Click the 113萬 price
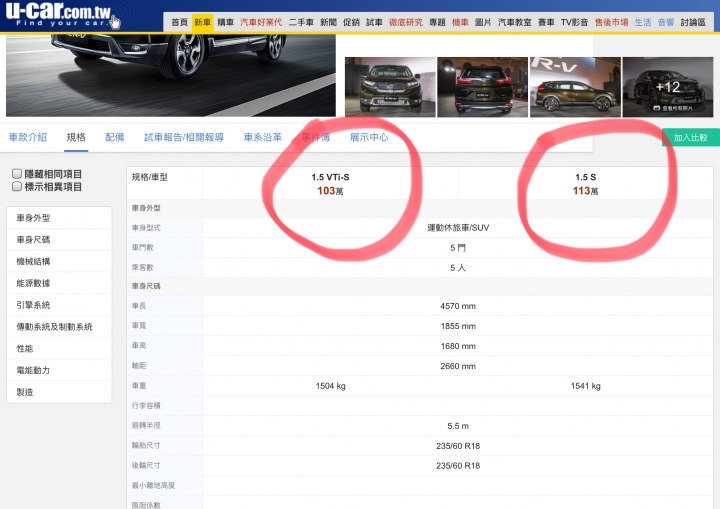 [x=585, y=191]
